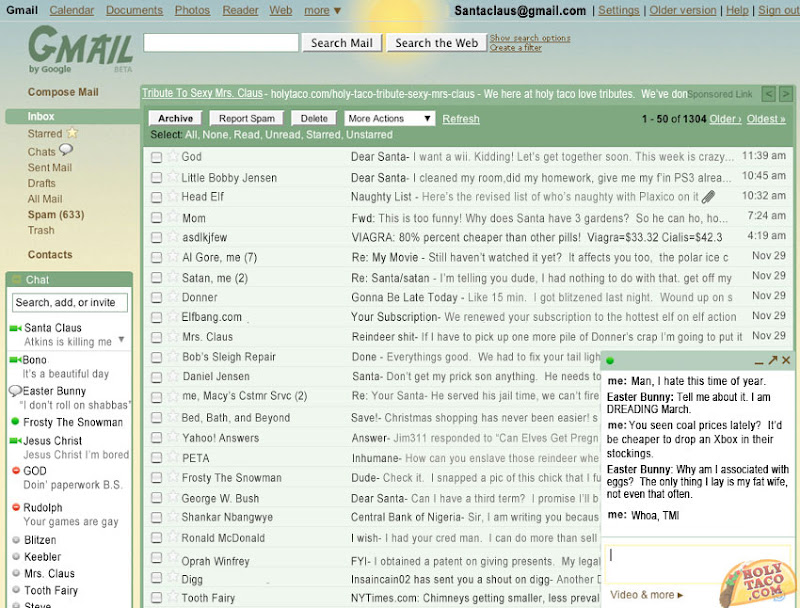Click the Gmail logo

click(81, 50)
